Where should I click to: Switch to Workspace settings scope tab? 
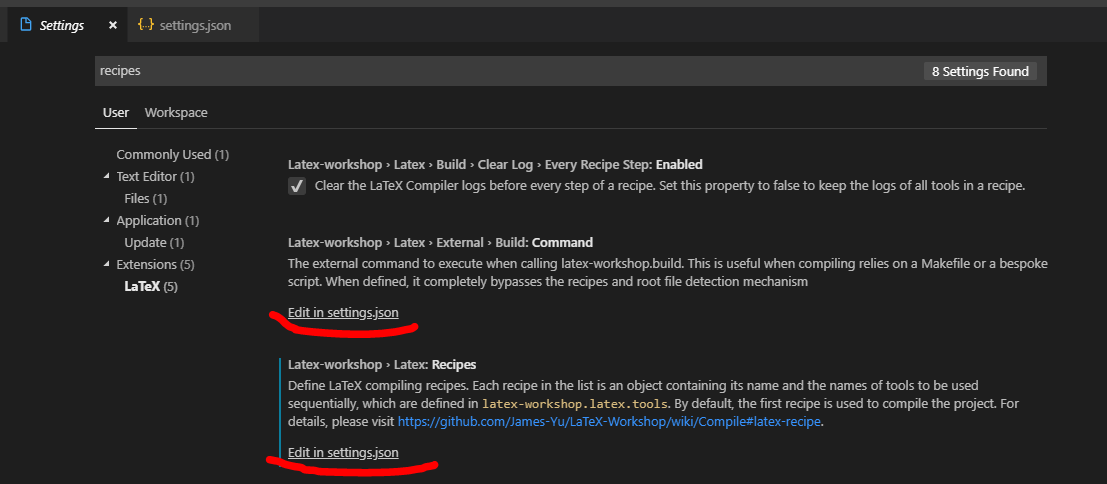(176, 113)
